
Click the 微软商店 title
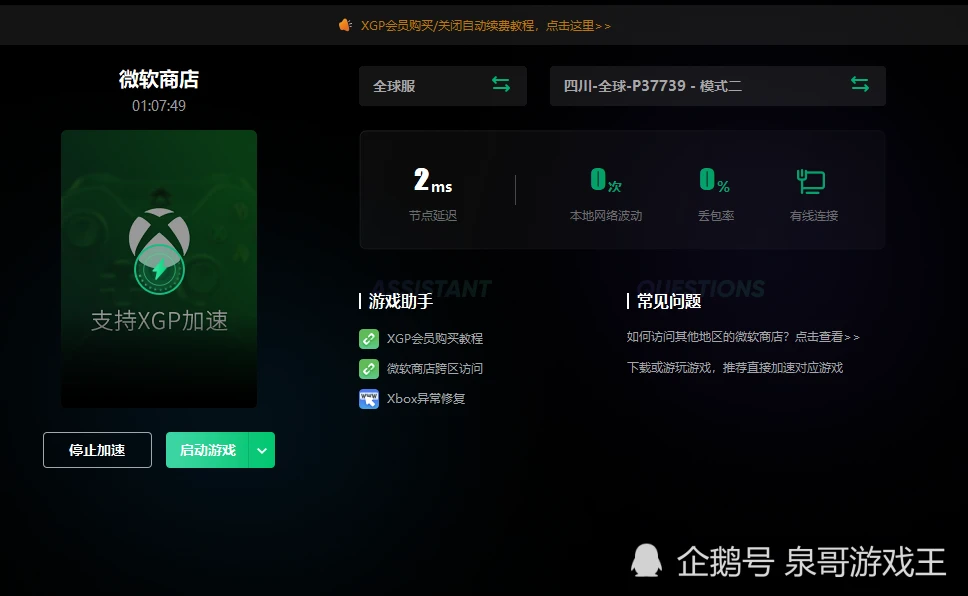[x=159, y=79]
